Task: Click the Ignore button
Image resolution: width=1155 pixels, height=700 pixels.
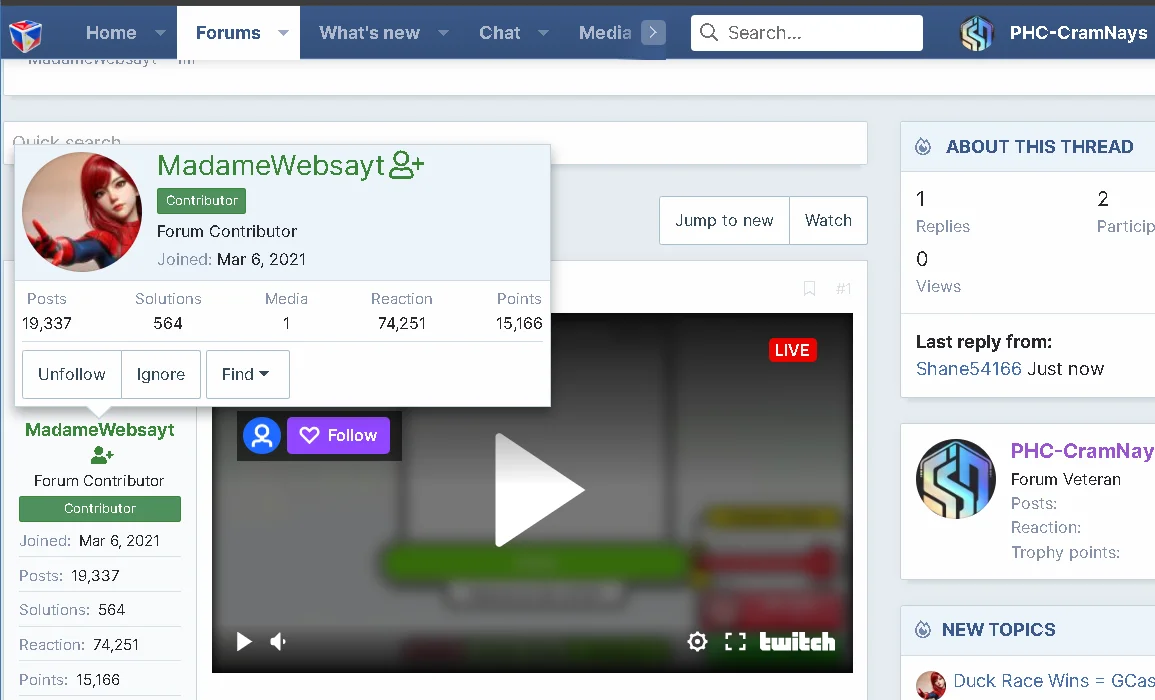Action: click(161, 374)
